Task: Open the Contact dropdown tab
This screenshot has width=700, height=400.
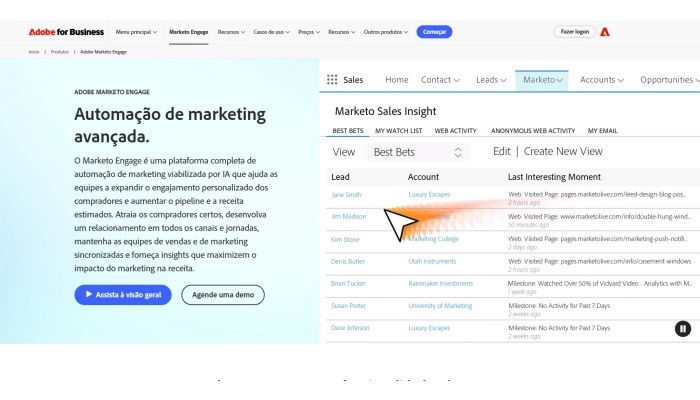Action: pyautogui.click(x=440, y=79)
